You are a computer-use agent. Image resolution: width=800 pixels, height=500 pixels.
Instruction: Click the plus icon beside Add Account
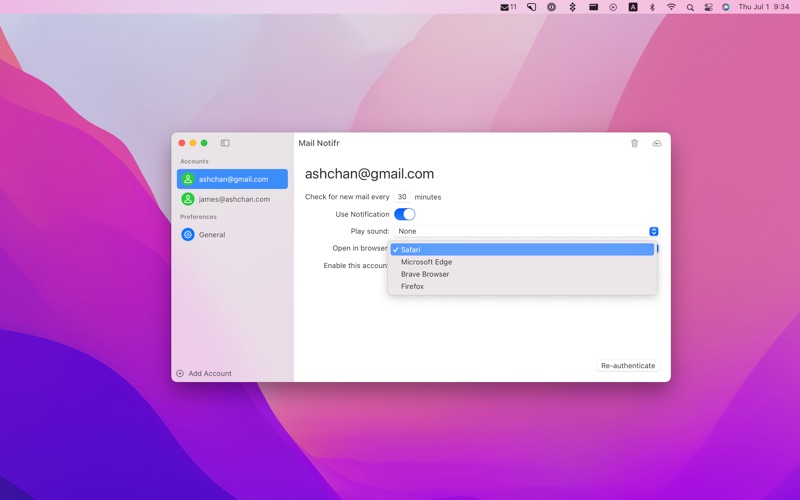[x=180, y=373]
